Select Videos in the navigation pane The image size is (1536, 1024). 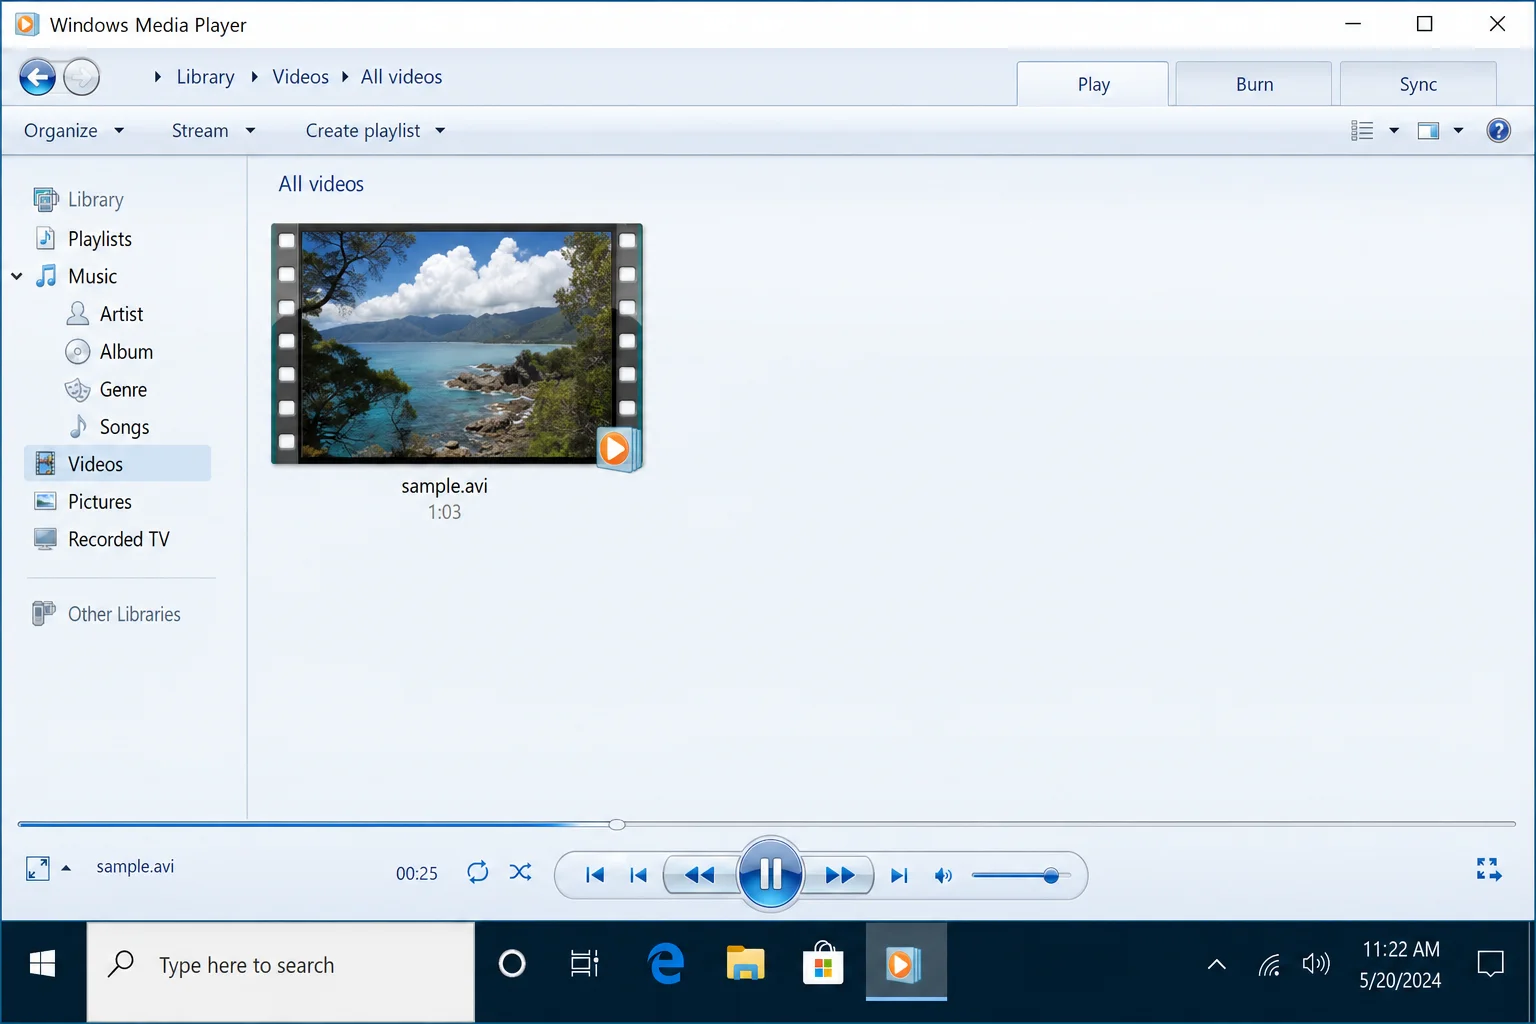click(117, 464)
